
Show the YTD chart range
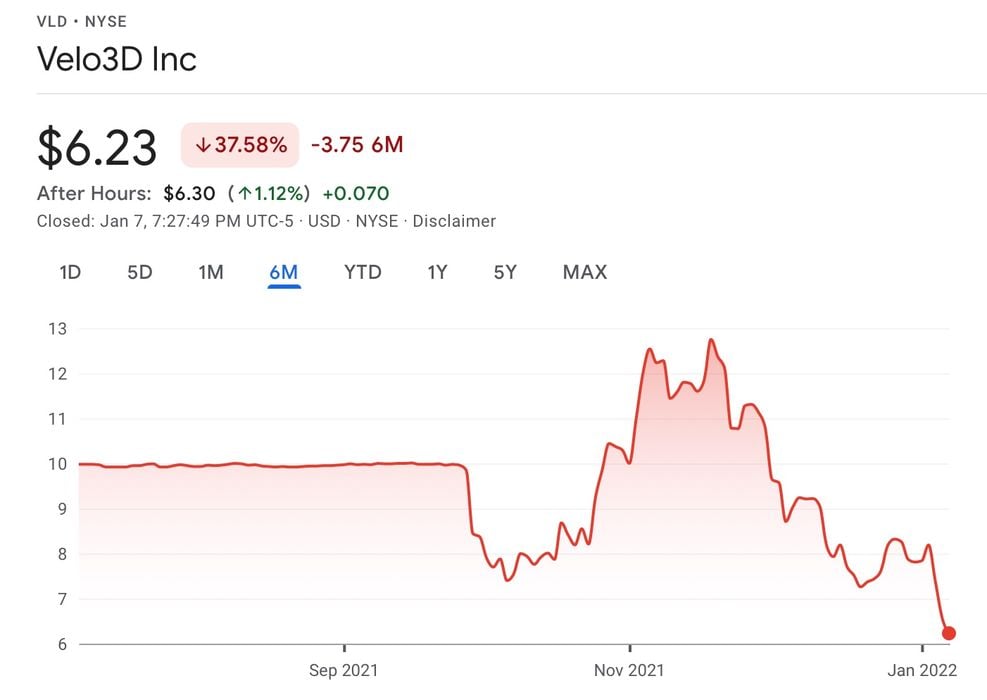click(363, 272)
